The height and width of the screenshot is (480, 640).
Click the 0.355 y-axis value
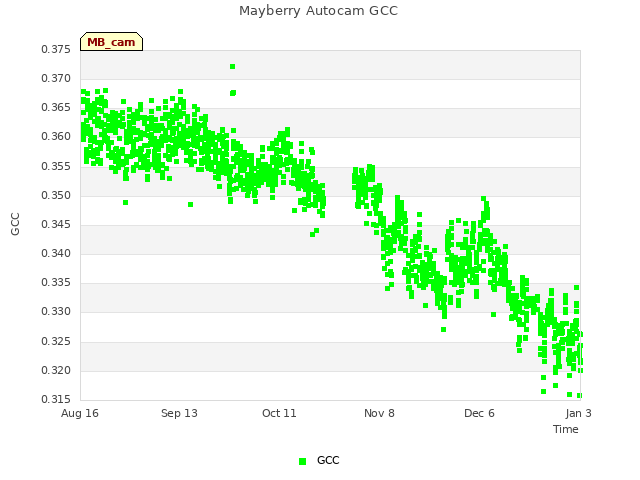[56, 167]
